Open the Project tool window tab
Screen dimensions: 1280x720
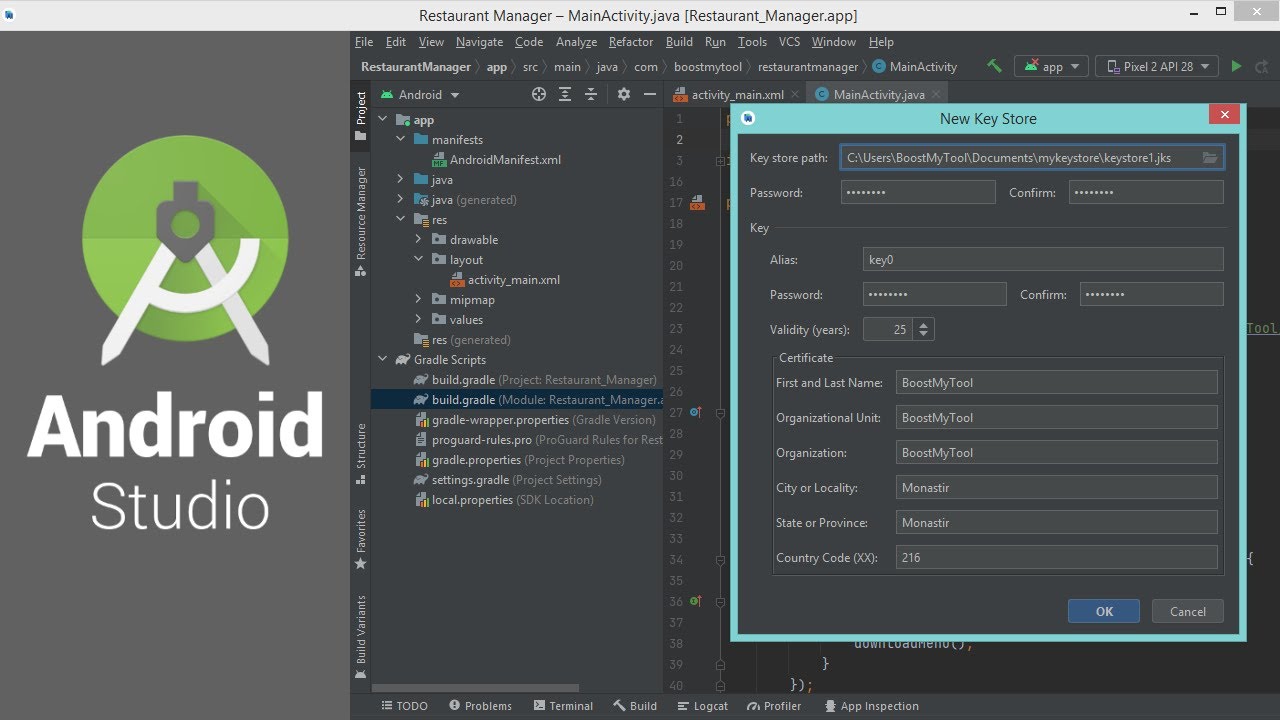[361, 116]
